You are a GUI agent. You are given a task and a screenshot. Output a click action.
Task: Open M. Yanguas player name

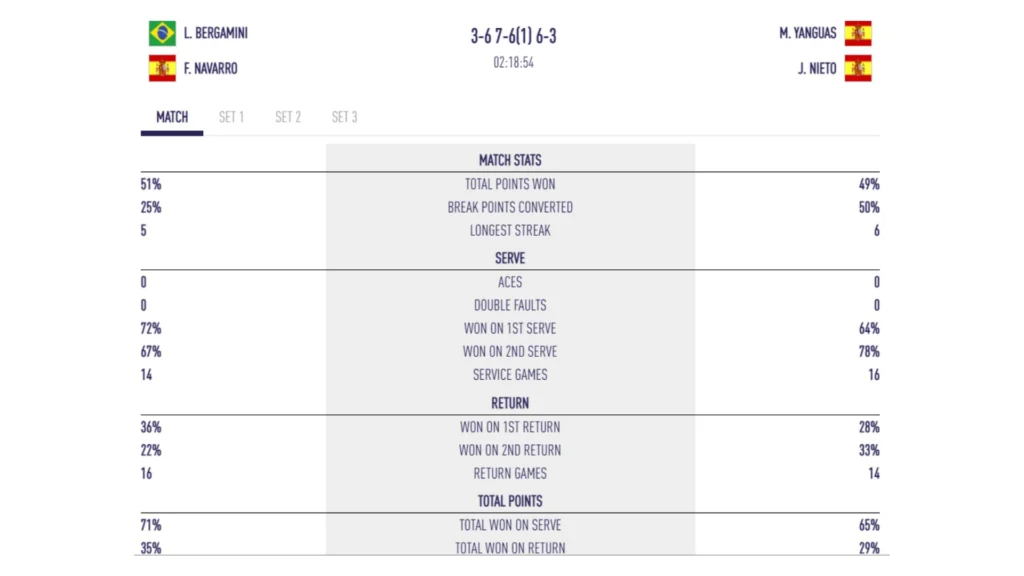[x=808, y=33]
